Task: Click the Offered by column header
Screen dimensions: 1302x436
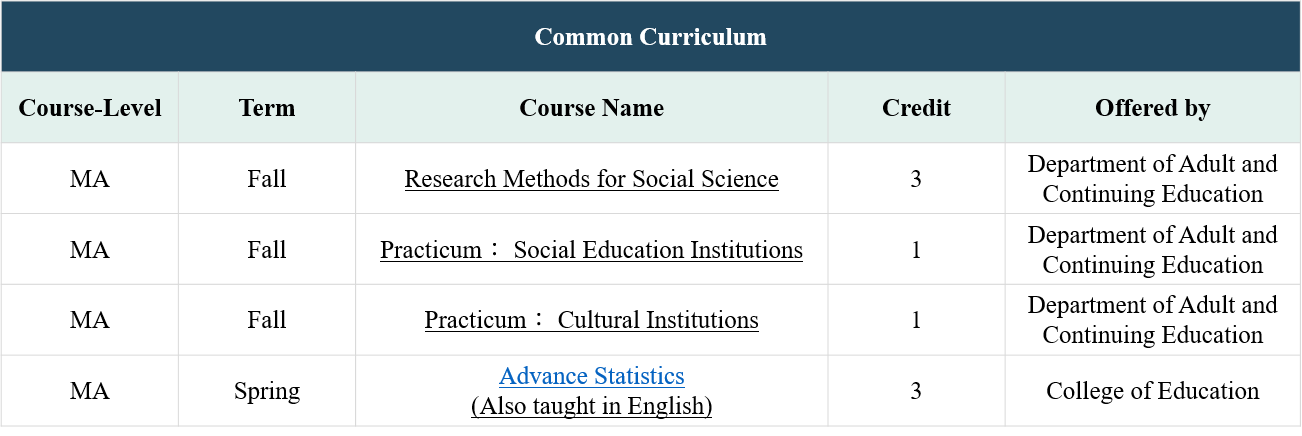Action: [1152, 108]
